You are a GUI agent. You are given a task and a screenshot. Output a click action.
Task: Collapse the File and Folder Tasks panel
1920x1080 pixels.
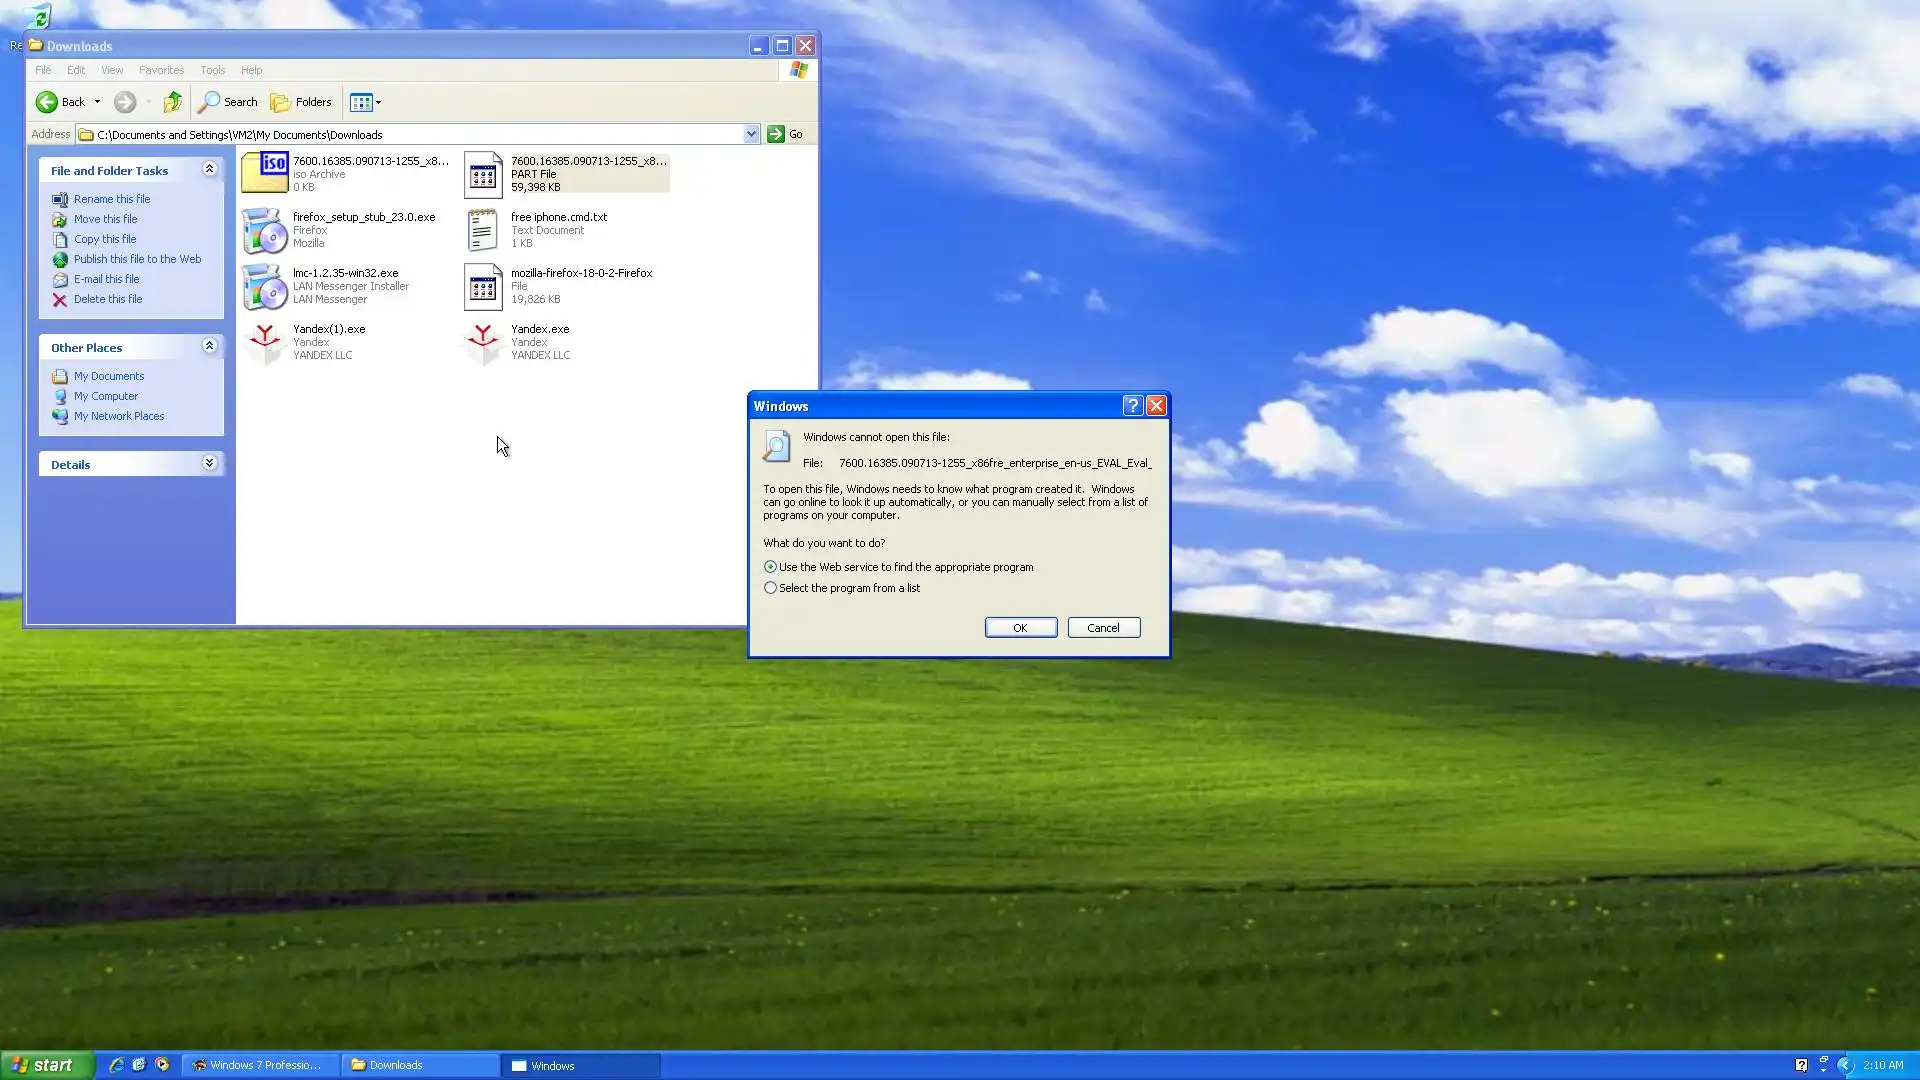pyautogui.click(x=209, y=169)
